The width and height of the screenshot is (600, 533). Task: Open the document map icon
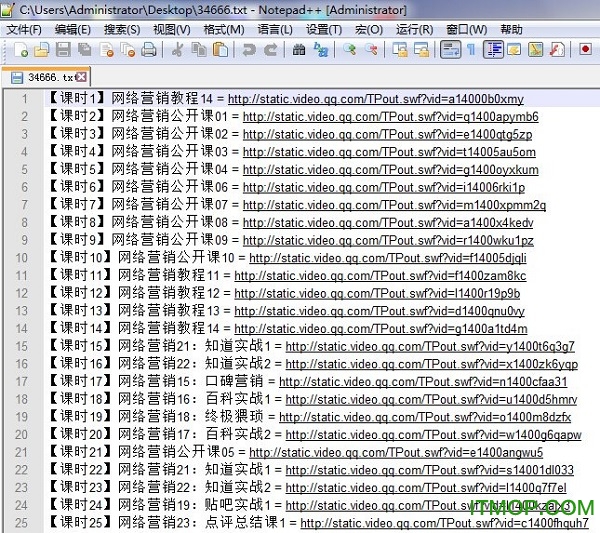pos(535,50)
